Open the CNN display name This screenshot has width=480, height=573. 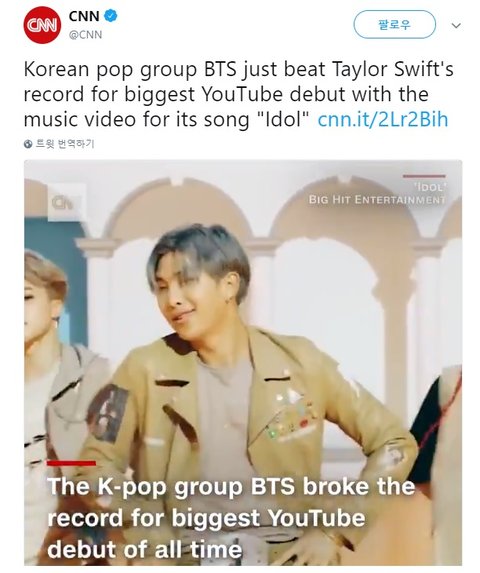point(84,16)
